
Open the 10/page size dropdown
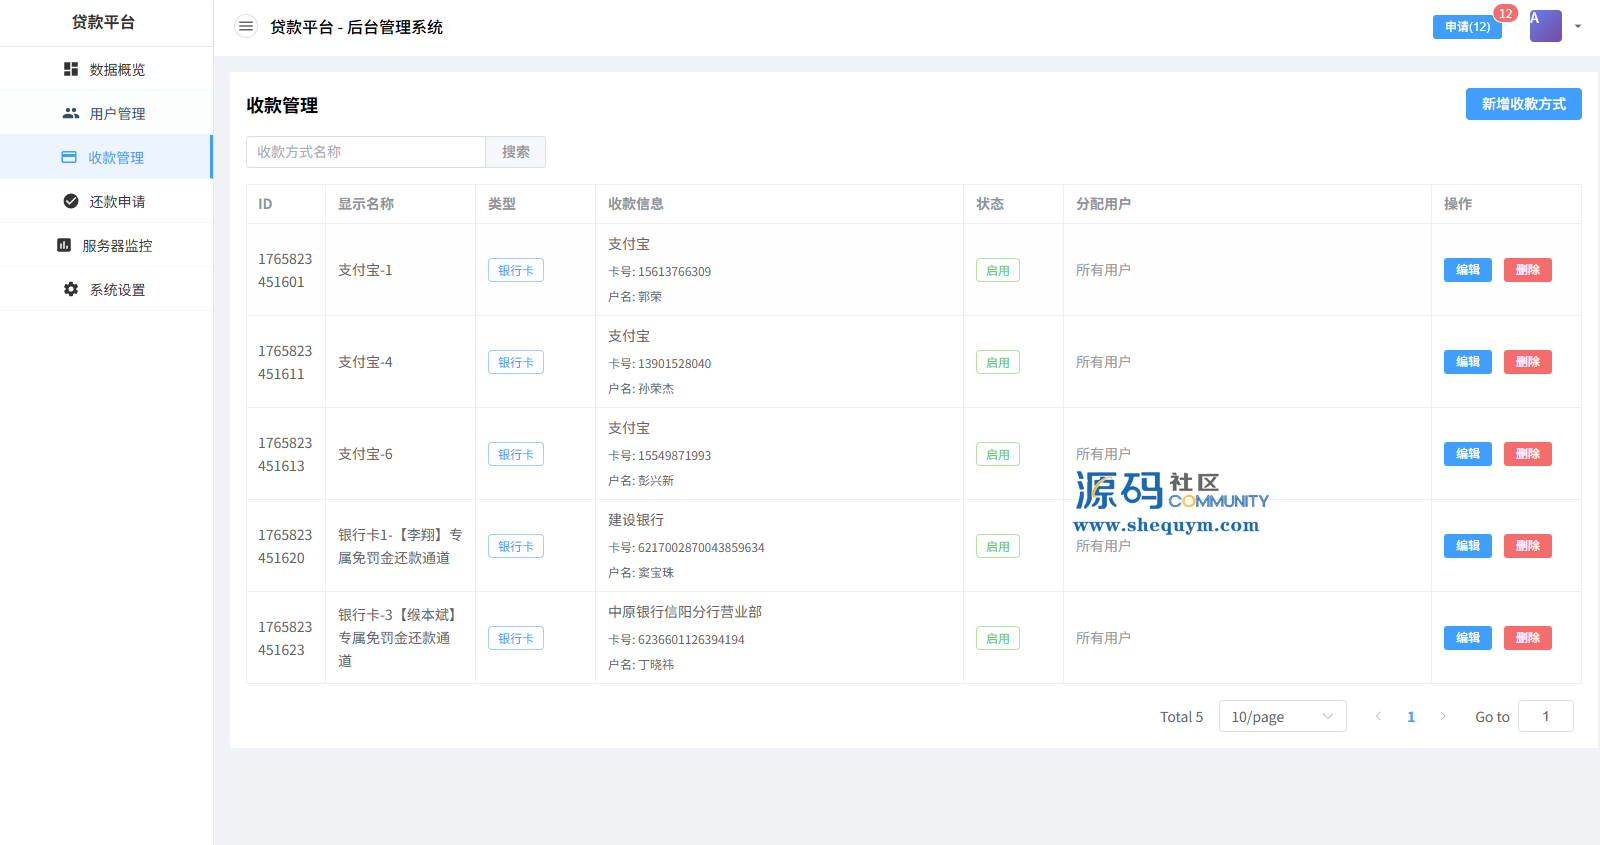click(1282, 716)
